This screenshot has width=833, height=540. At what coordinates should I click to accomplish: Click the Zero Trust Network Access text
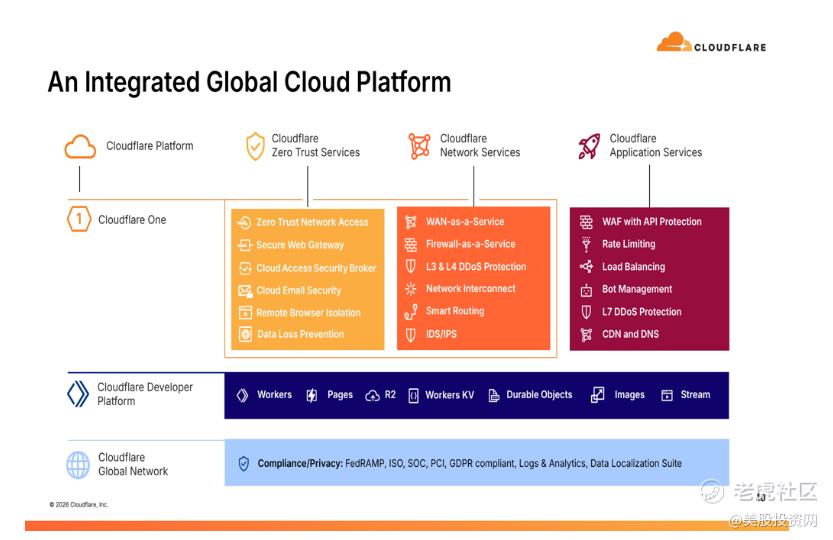point(312,222)
